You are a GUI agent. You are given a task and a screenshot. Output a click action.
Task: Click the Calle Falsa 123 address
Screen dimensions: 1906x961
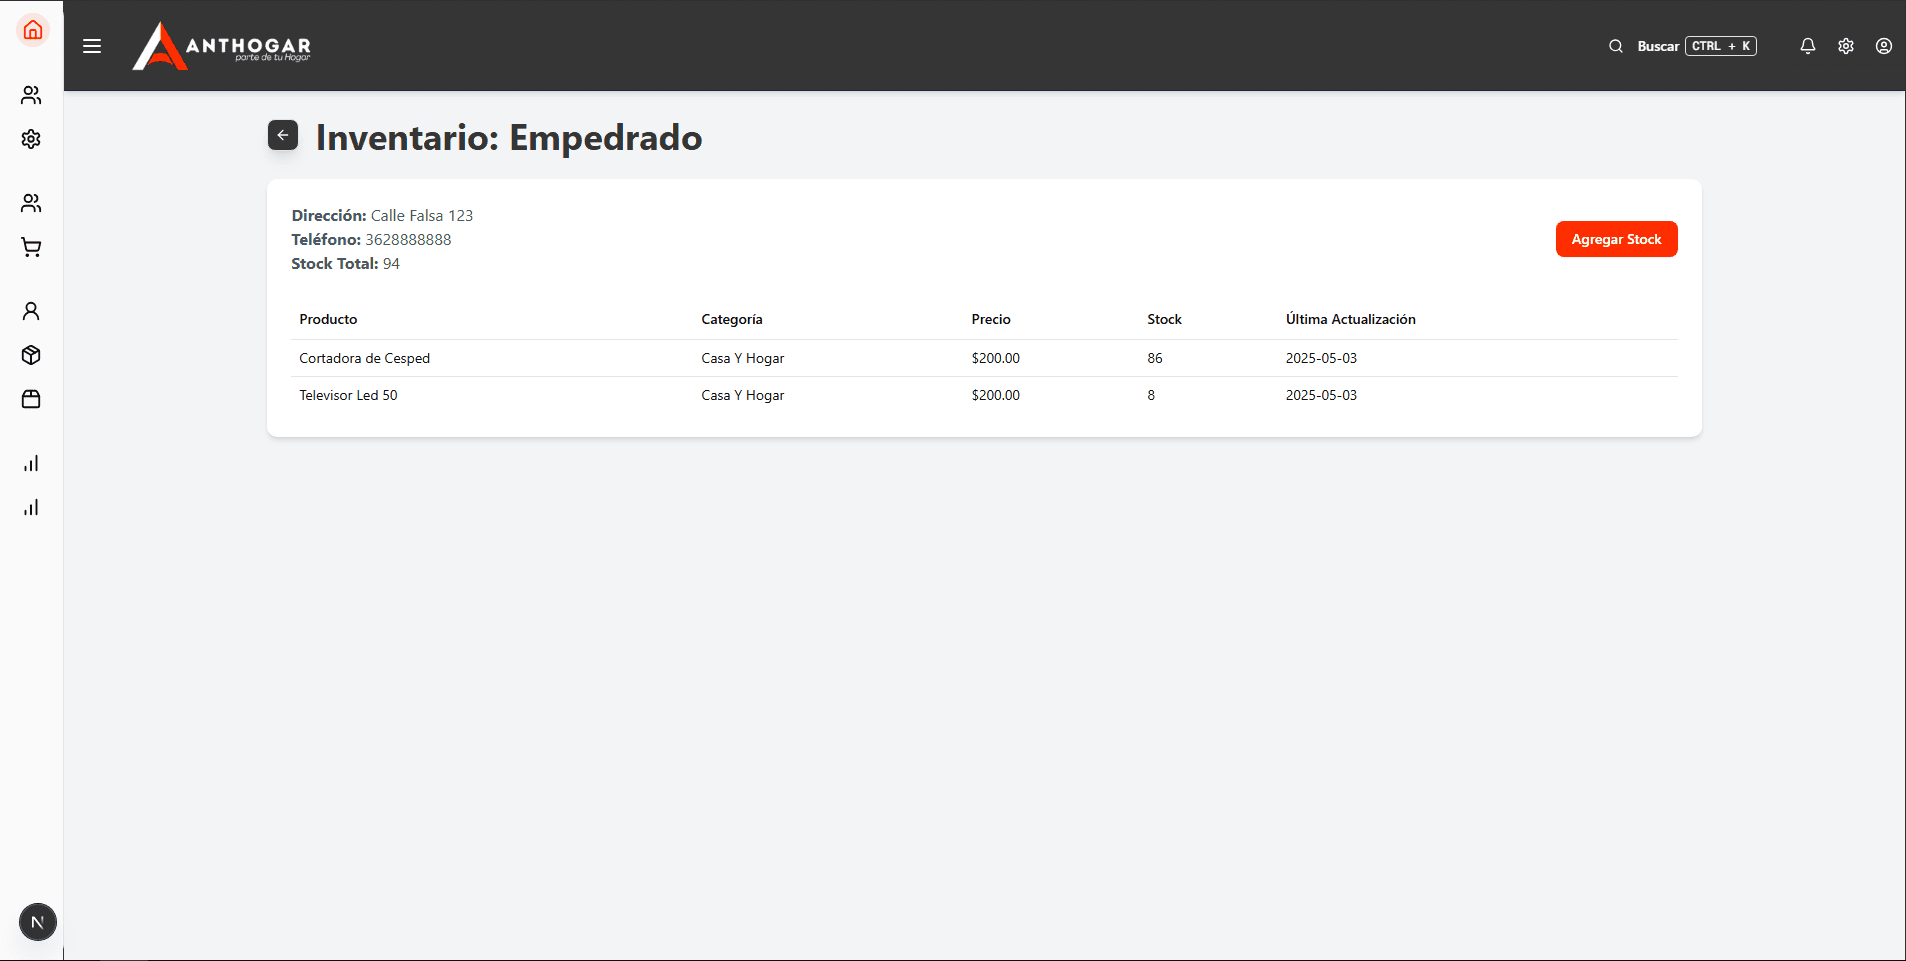coord(422,215)
